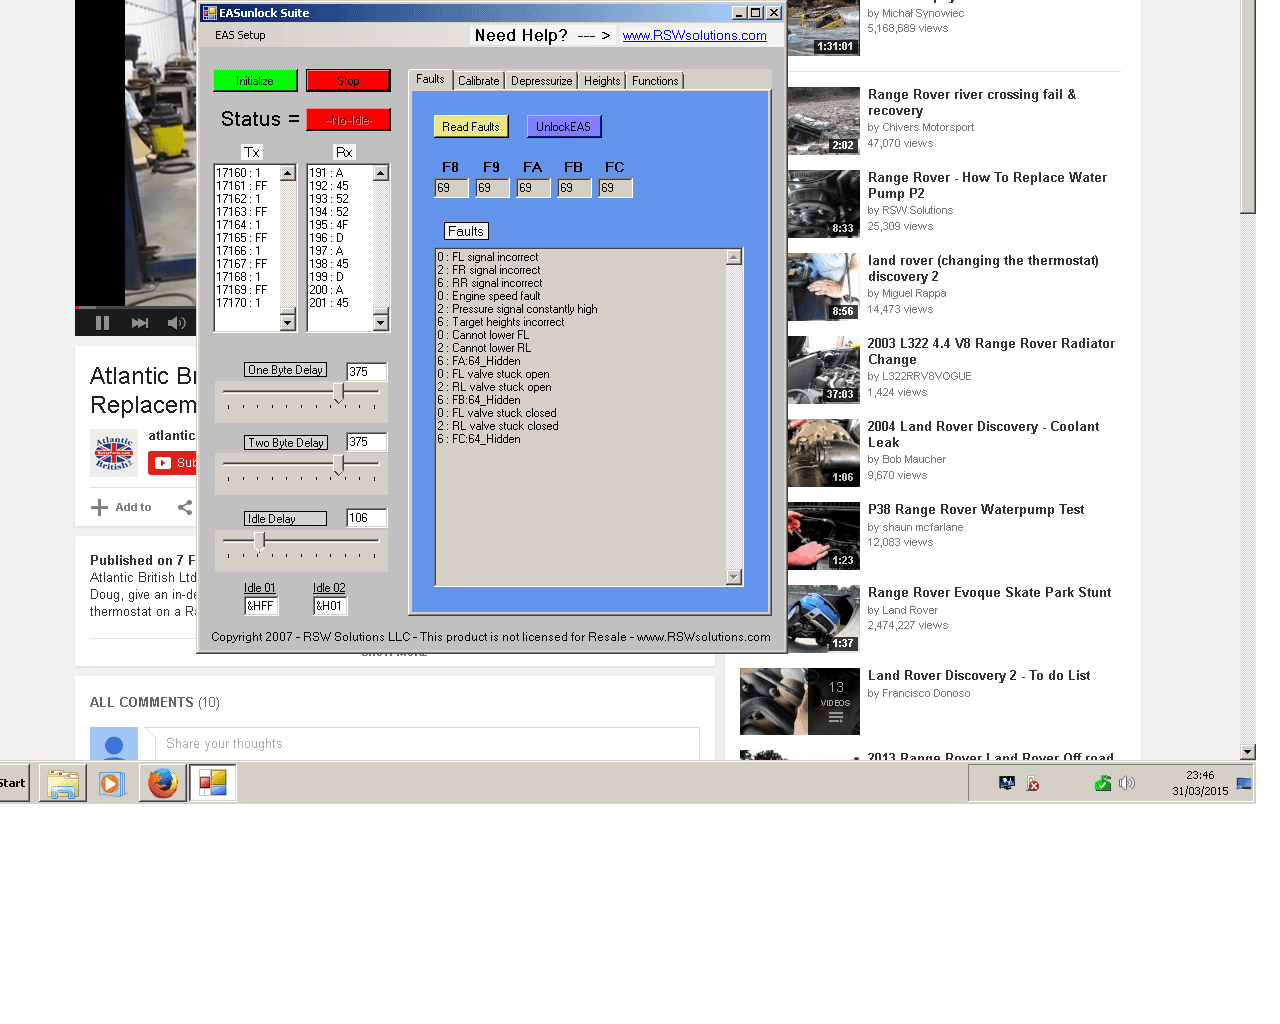Click the EASunlock Suite title bar icon
Image resolution: width=1280 pixels, height=1024 pixels.
[209, 13]
